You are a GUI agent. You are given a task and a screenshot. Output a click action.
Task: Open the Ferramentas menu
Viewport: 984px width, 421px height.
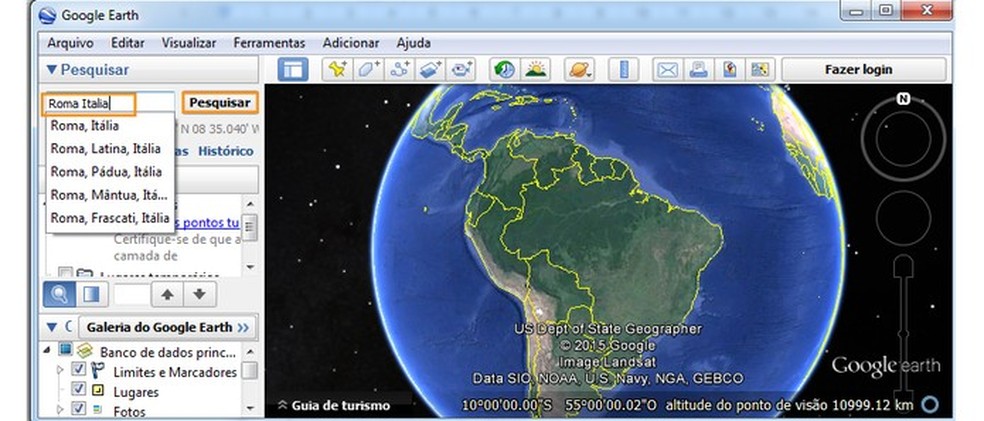[x=269, y=43]
